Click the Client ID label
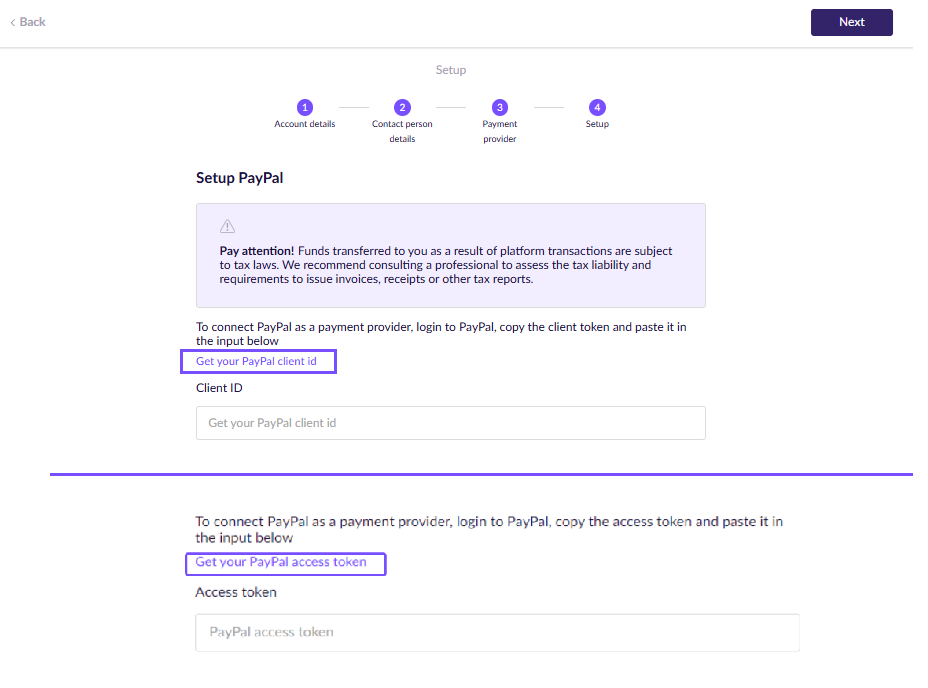Image resolution: width=928 pixels, height=688 pixels. [x=219, y=388]
